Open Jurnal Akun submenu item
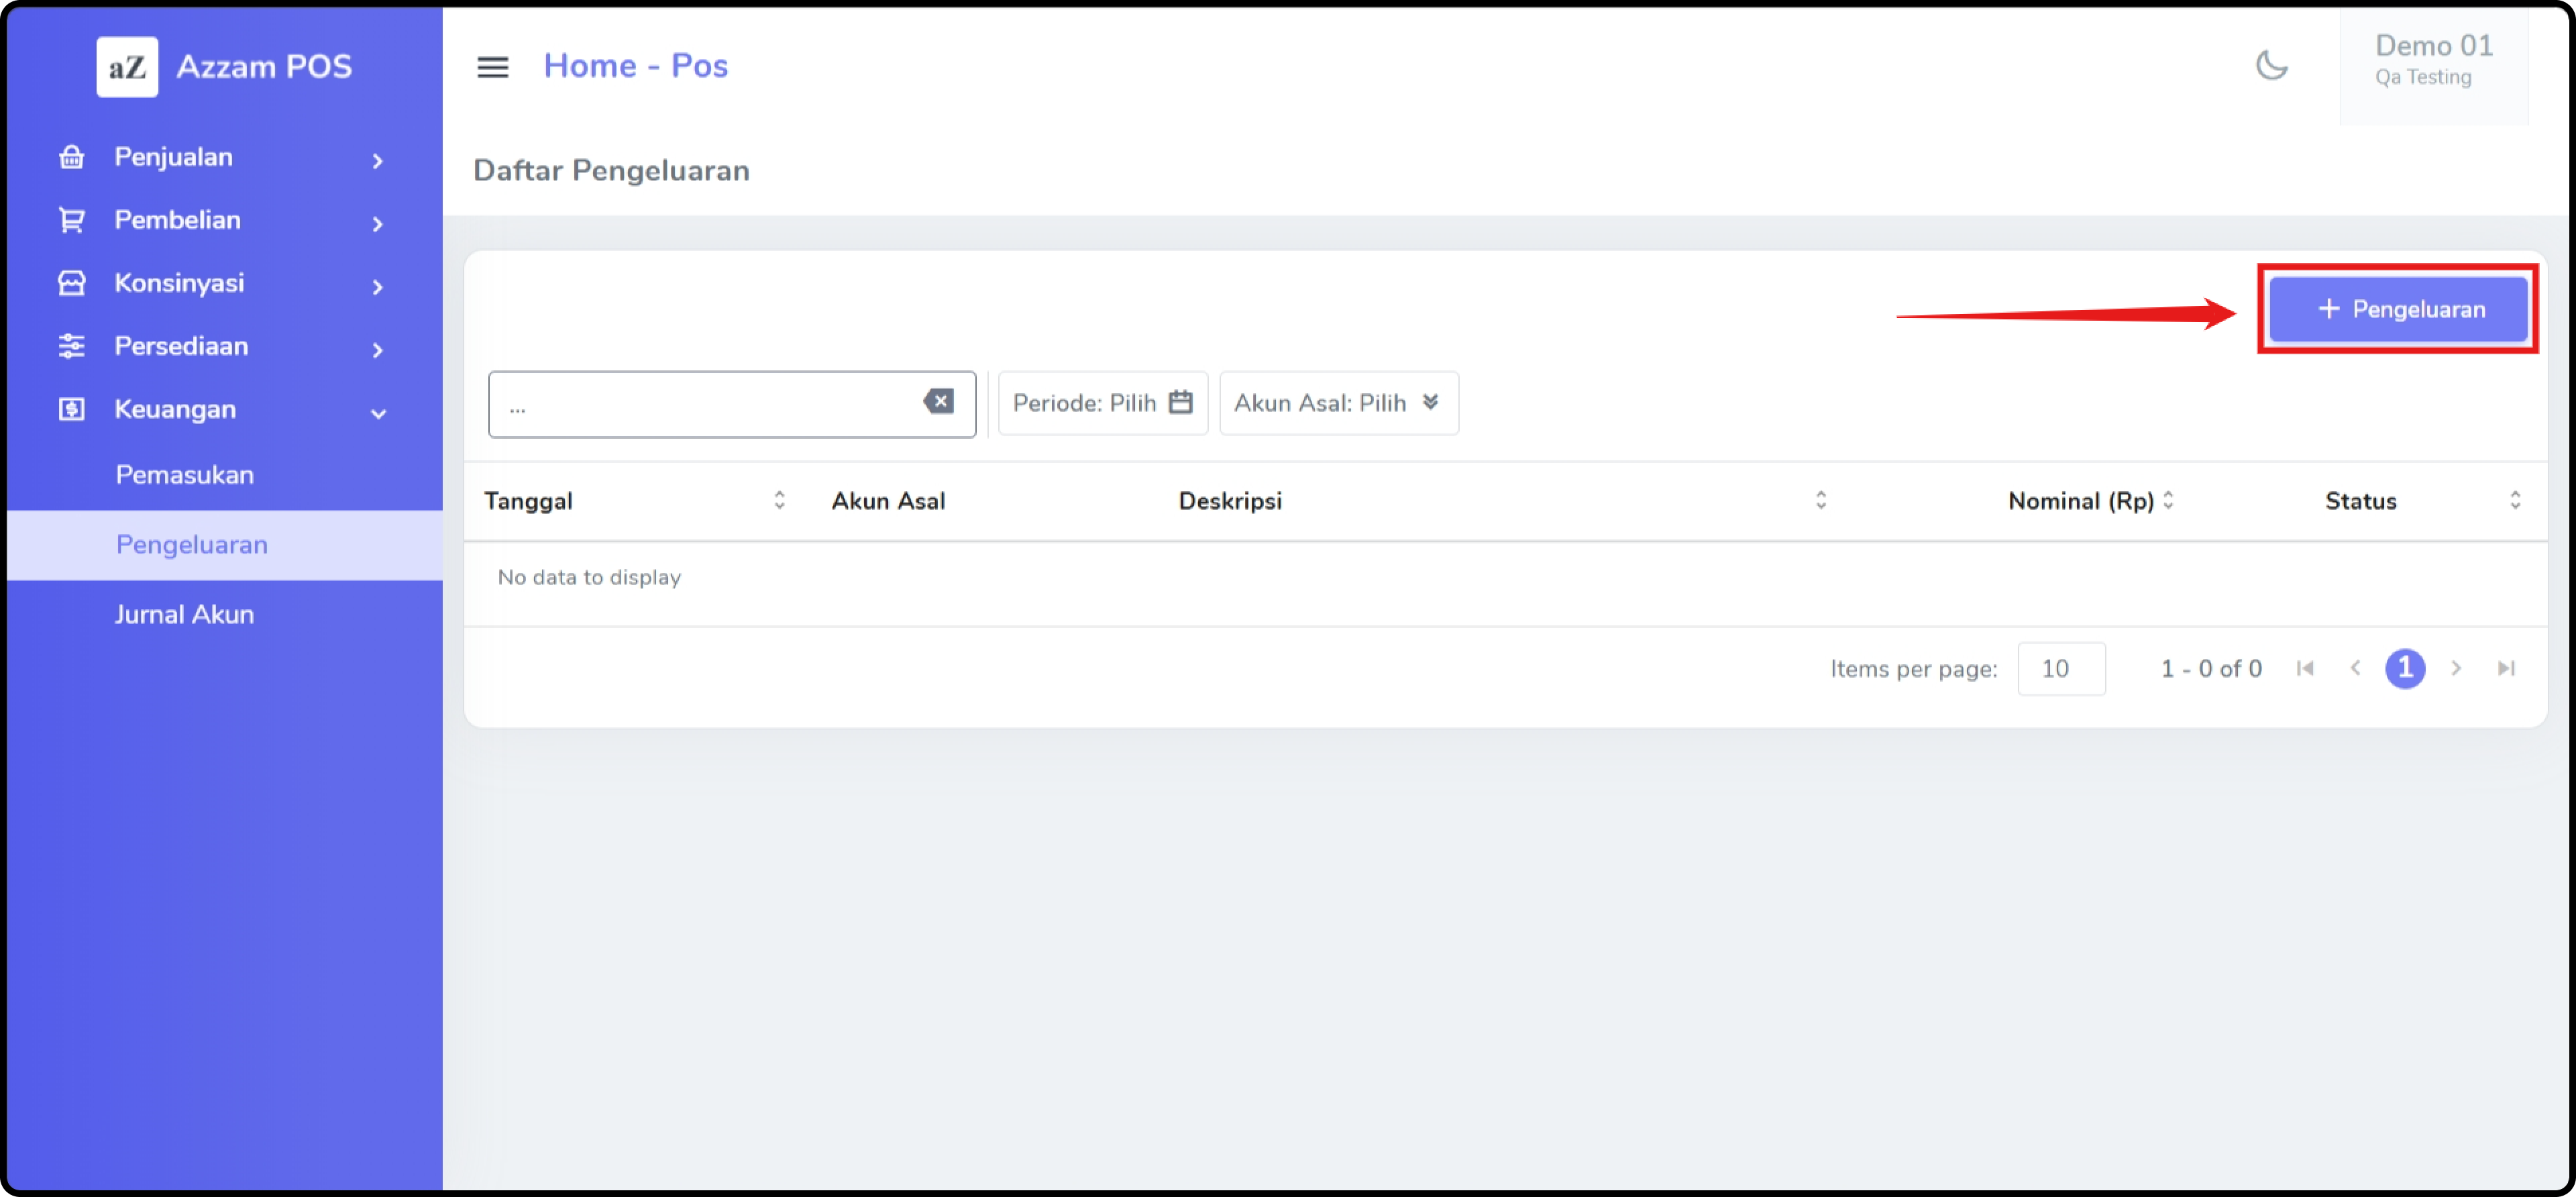The width and height of the screenshot is (2576, 1197). click(184, 614)
